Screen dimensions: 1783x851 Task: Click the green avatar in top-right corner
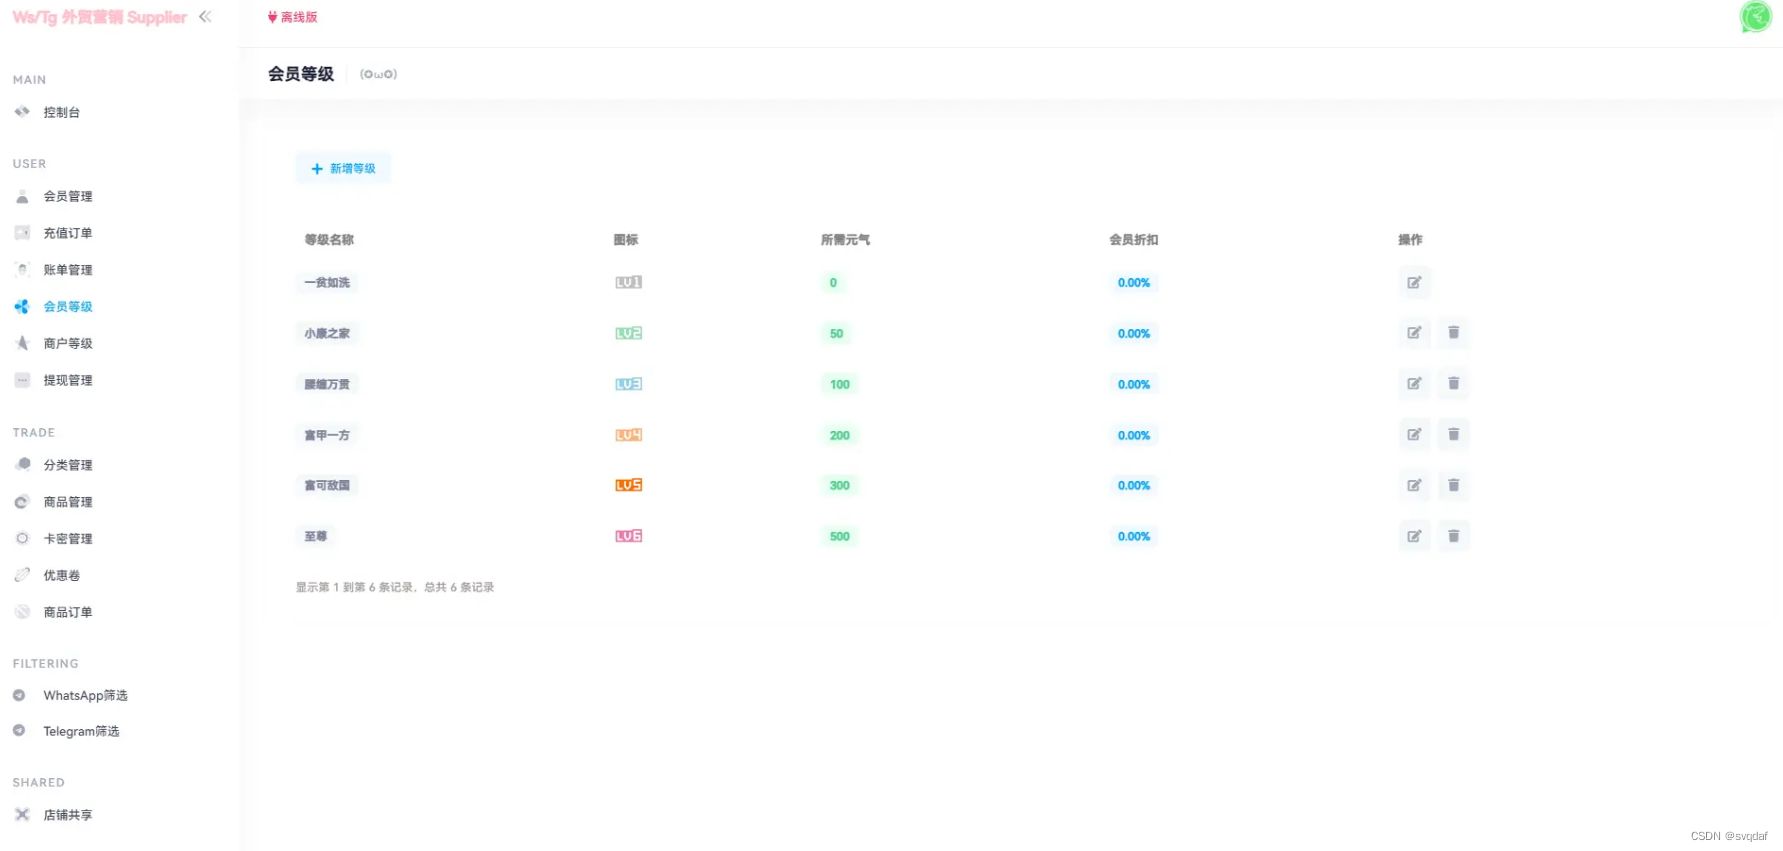tap(1755, 17)
